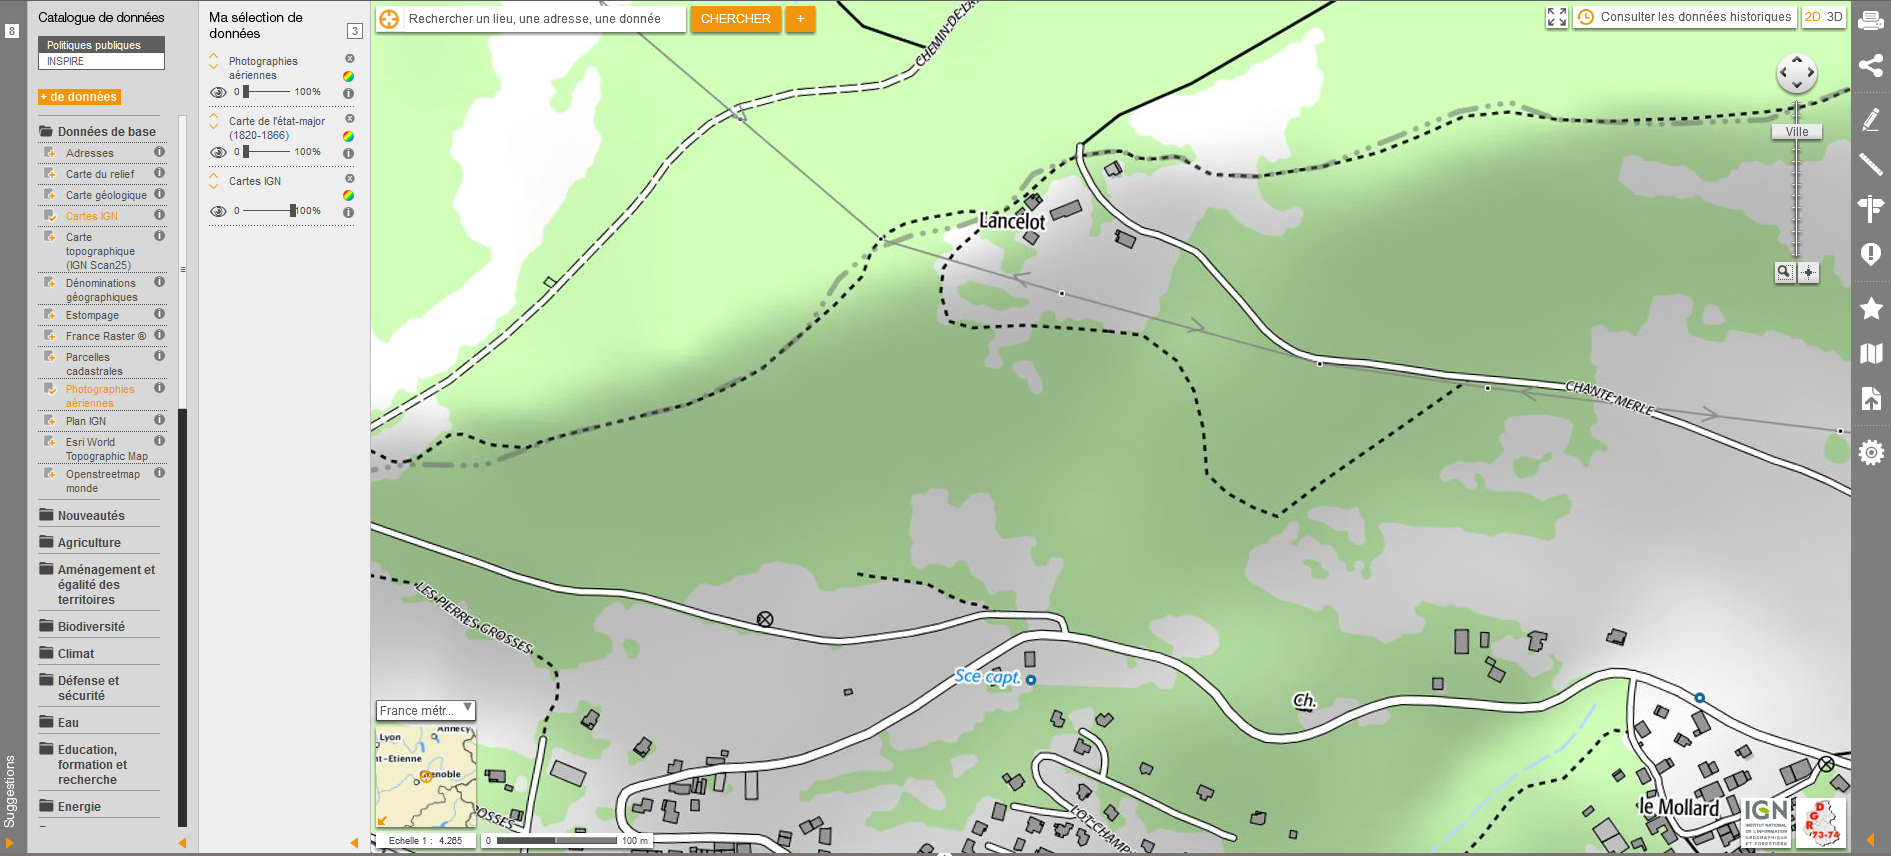This screenshot has height=856, width=1891.
Task: Remove the Carte de l'état-major layer
Action: click(350, 119)
